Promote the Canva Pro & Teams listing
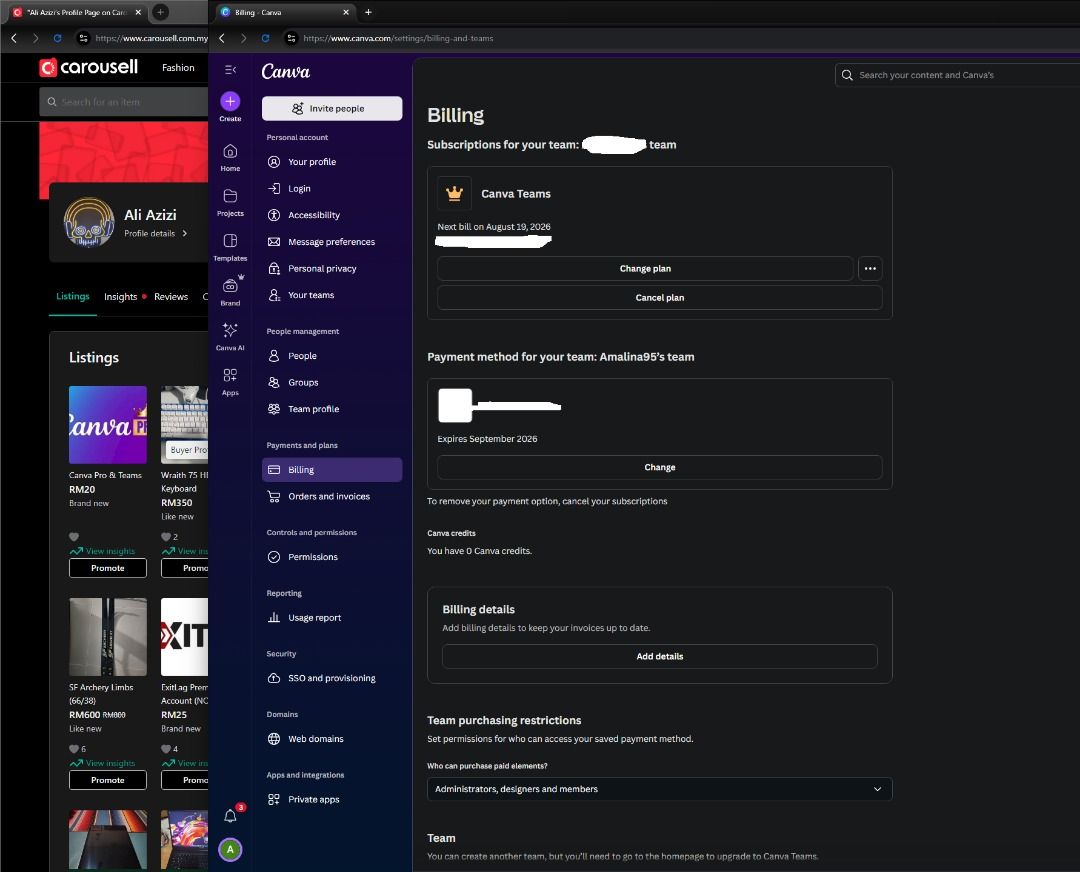The height and width of the screenshot is (872, 1080). (x=107, y=568)
